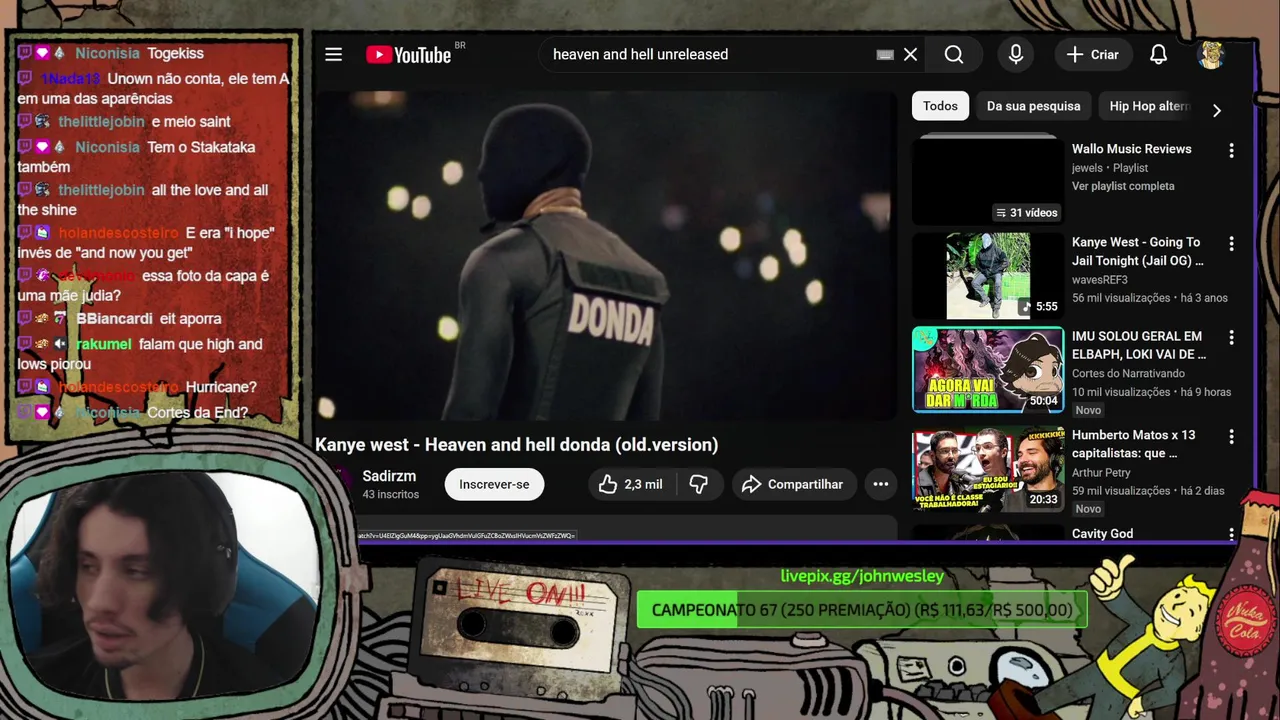
Task: Click the Compartilhar share button
Action: 794,484
